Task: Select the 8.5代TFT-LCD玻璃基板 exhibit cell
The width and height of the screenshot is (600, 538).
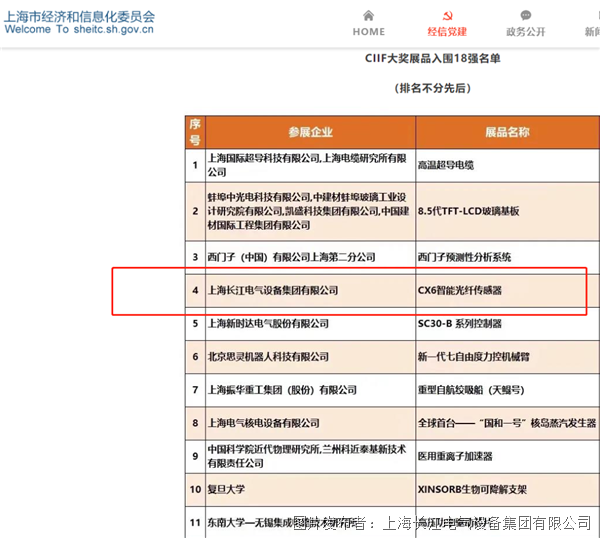Action: tap(507, 211)
